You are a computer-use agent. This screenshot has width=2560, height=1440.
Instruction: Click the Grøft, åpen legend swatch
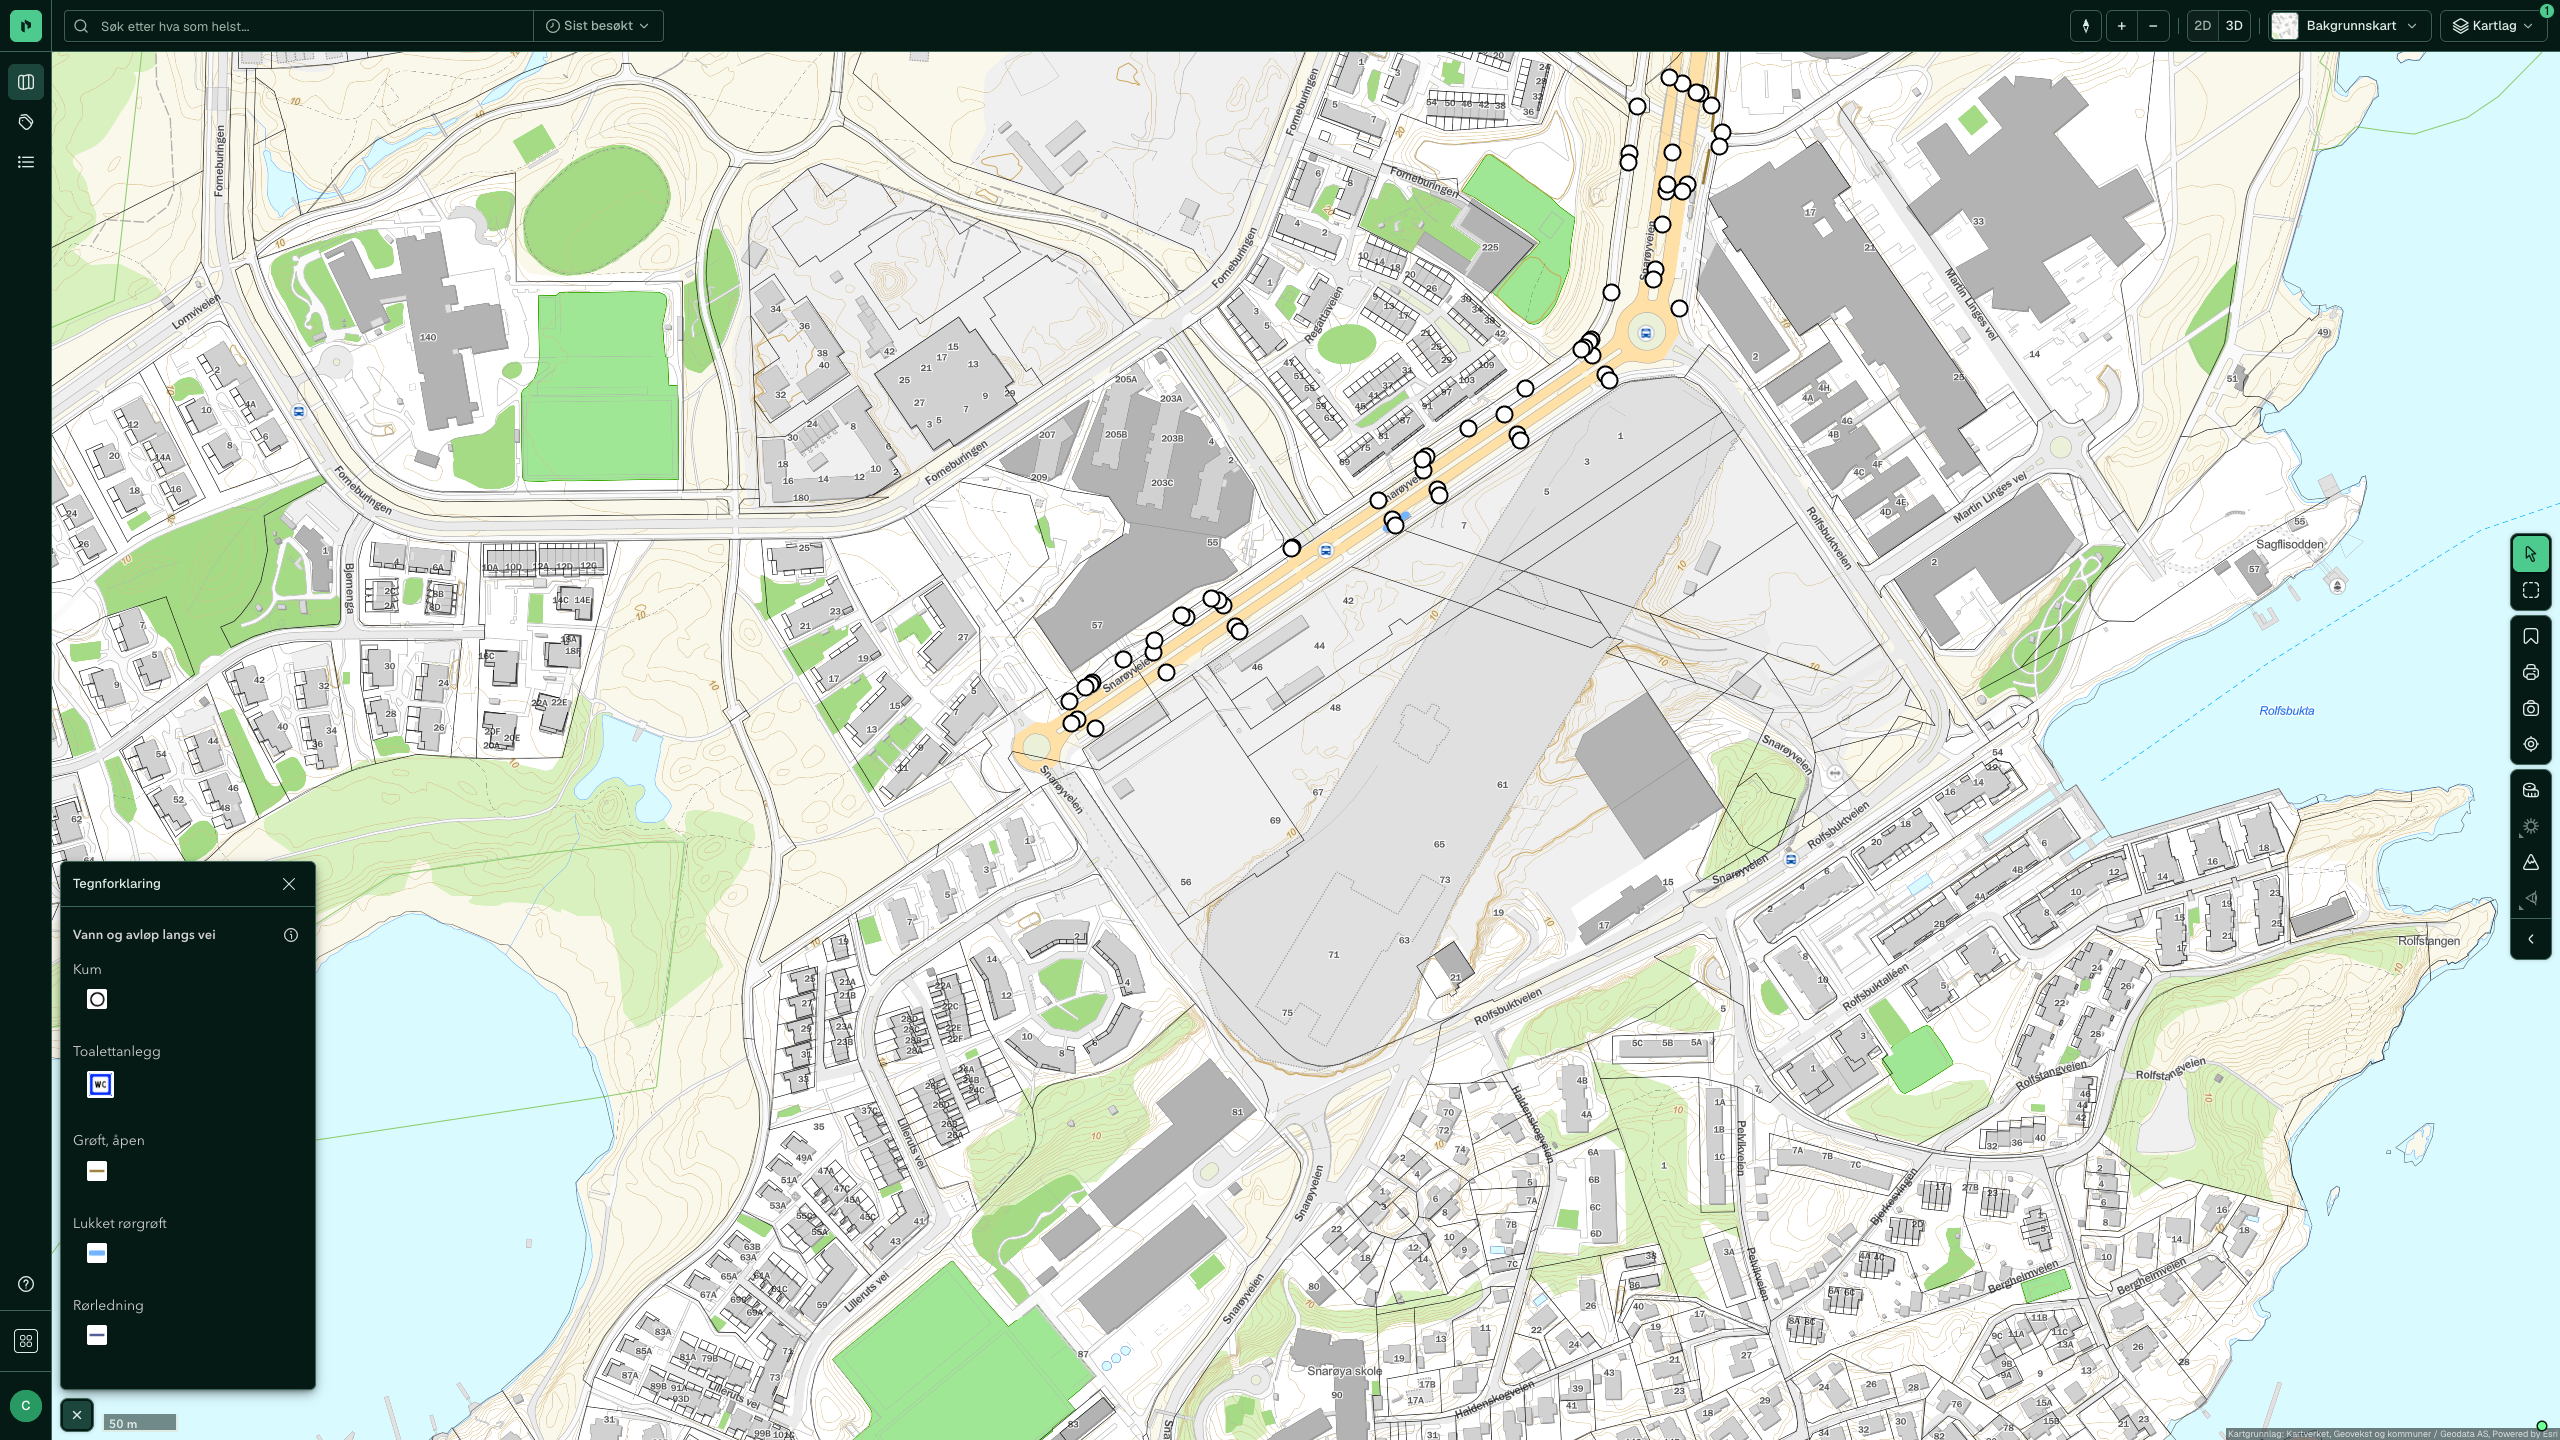(x=97, y=1171)
